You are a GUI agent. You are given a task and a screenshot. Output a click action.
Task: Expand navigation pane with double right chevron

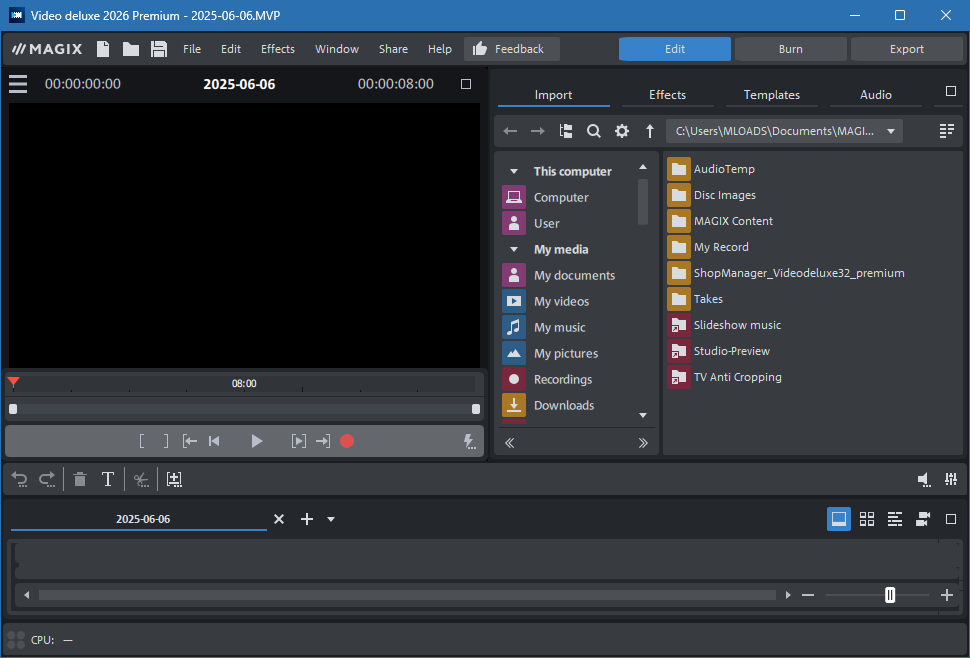coord(643,443)
